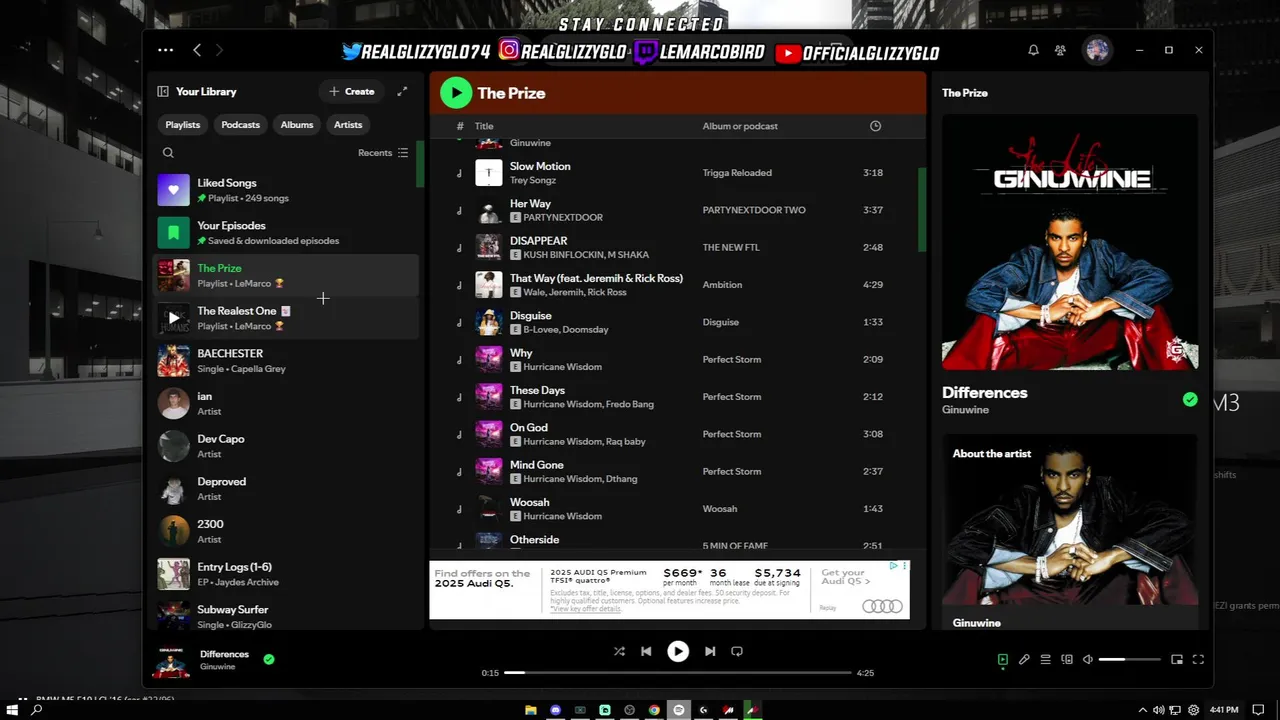Open About the artist card

pyautogui.click(x=1070, y=533)
